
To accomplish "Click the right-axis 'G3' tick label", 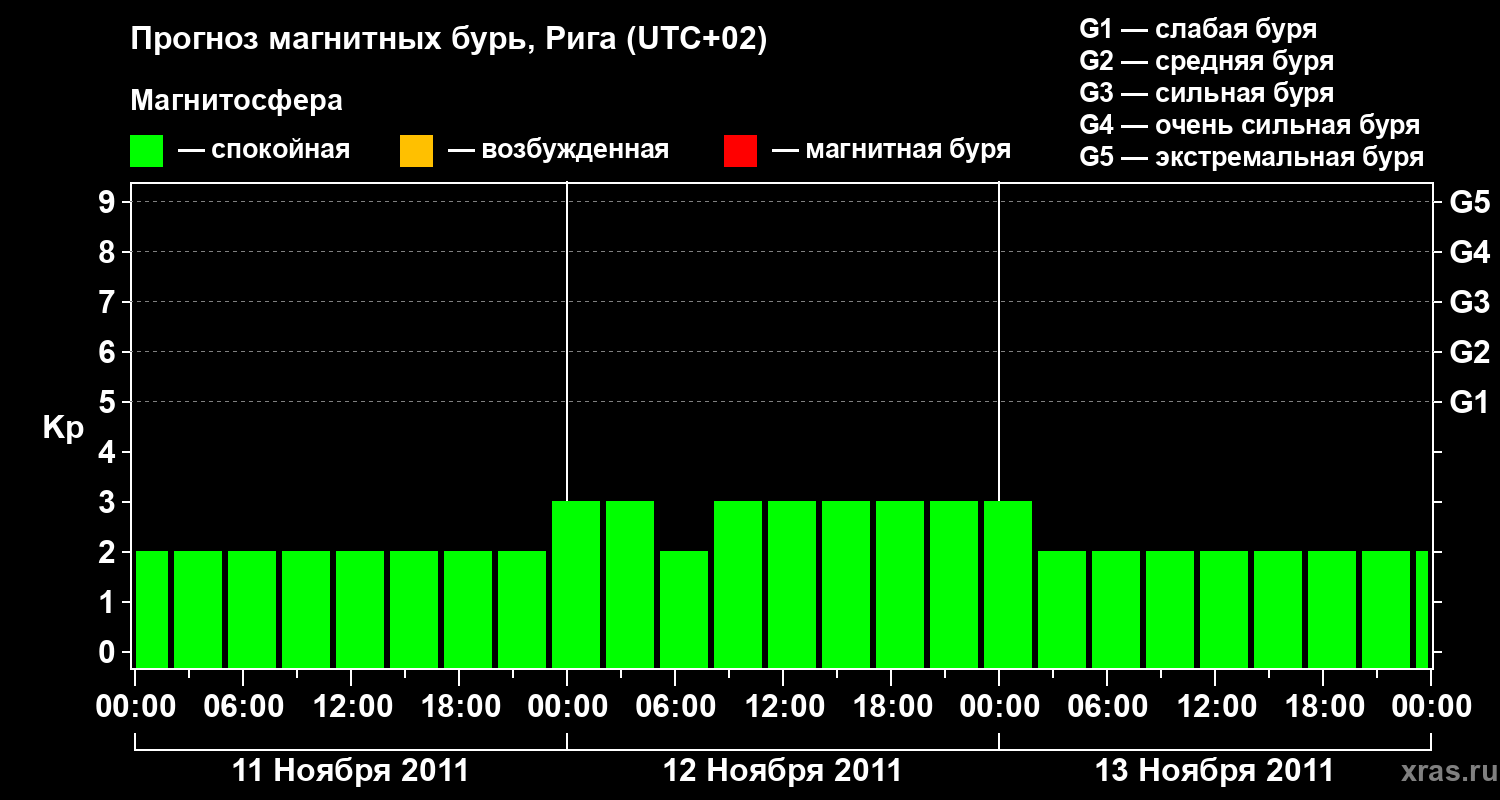I will pyautogui.click(x=1470, y=303).
